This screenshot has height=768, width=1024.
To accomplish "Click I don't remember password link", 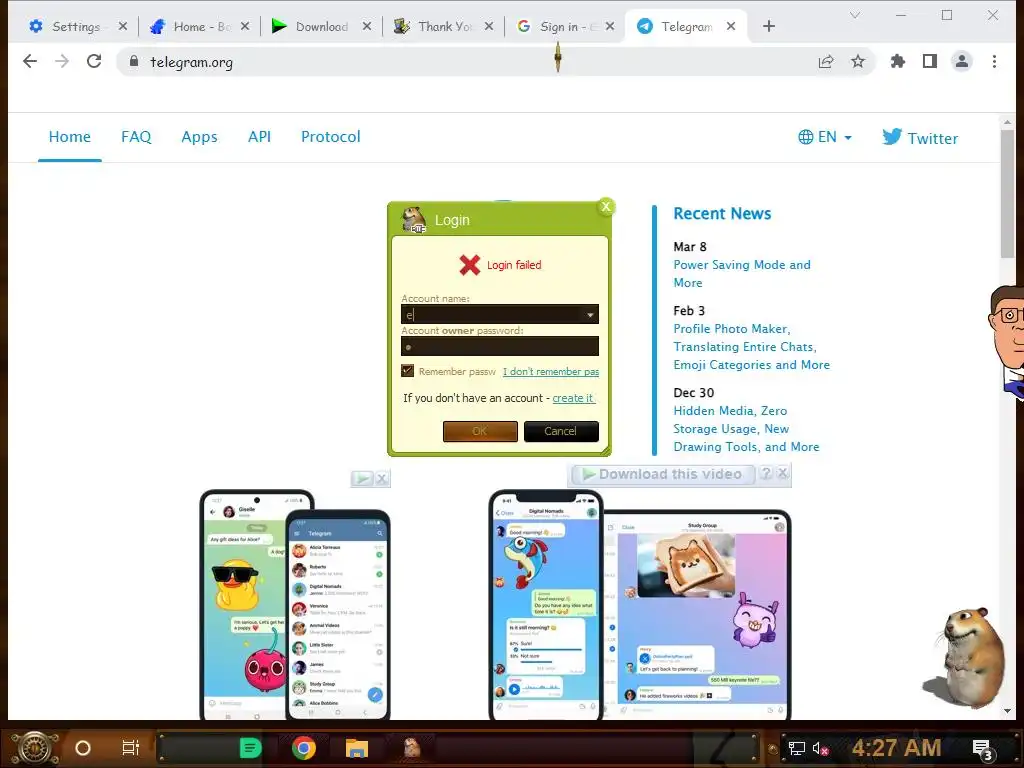I will (x=551, y=372).
